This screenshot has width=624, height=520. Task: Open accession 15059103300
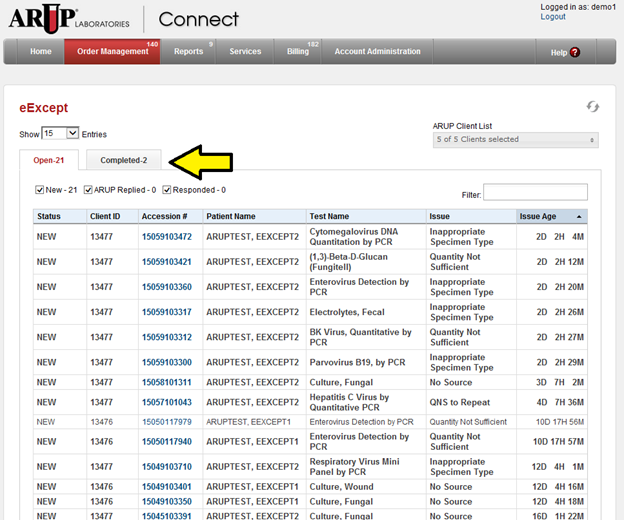(x=167, y=362)
